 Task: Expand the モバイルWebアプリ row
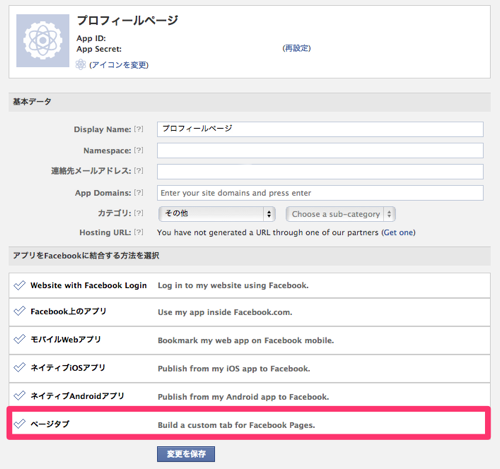coord(249,340)
